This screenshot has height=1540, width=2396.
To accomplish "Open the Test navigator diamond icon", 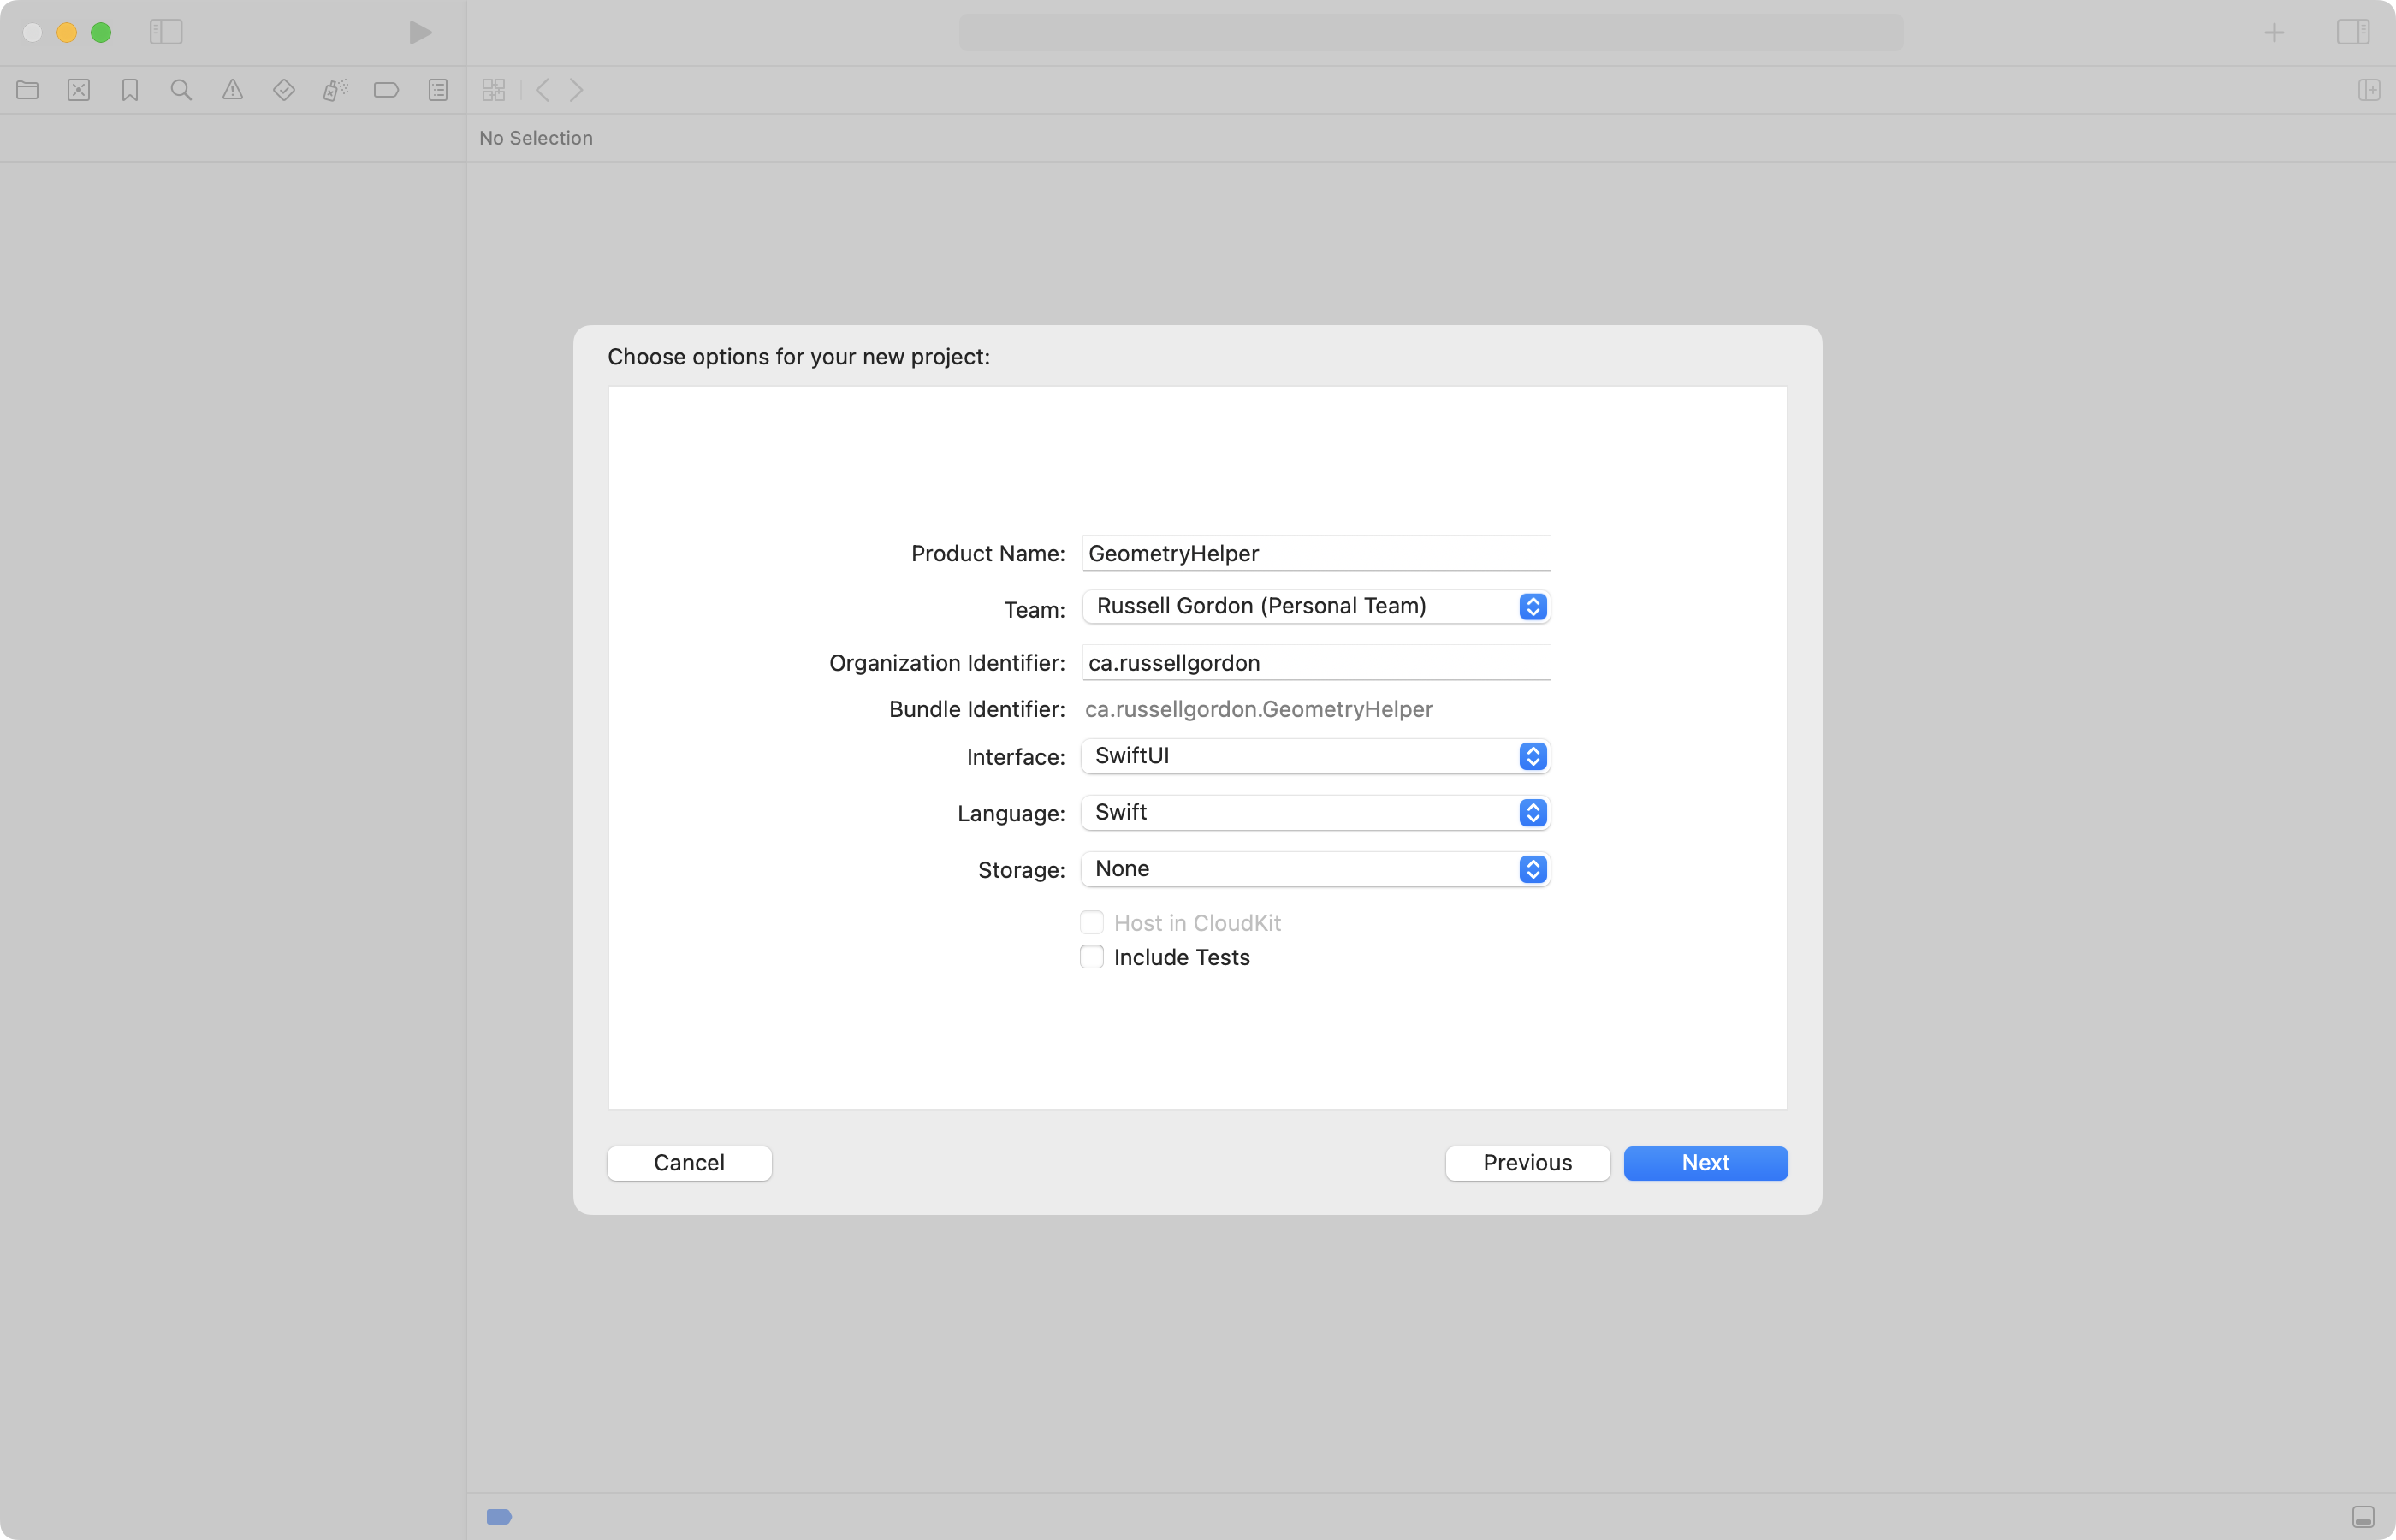I will 284,90.
